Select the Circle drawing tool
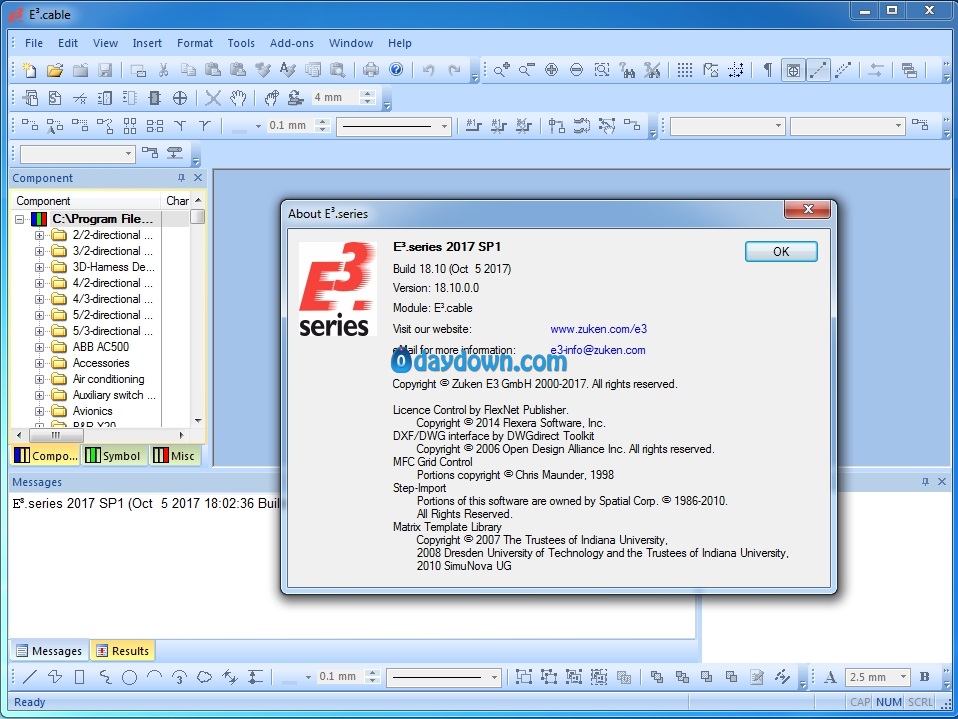This screenshot has height=719, width=958. pyautogui.click(x=129, y=677)
